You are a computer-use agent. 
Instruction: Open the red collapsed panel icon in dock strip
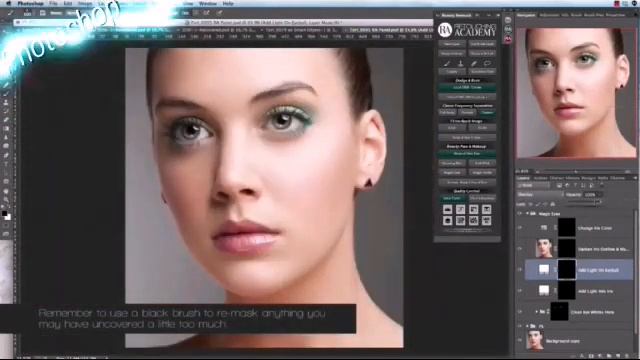coord(508,39)
